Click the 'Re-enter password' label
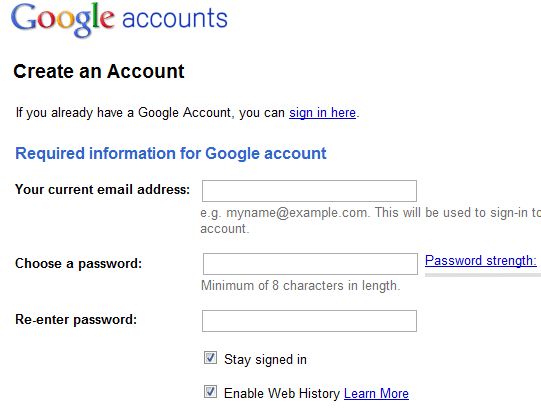Screen dimensions: 541x413 click(x=76, y=319)
